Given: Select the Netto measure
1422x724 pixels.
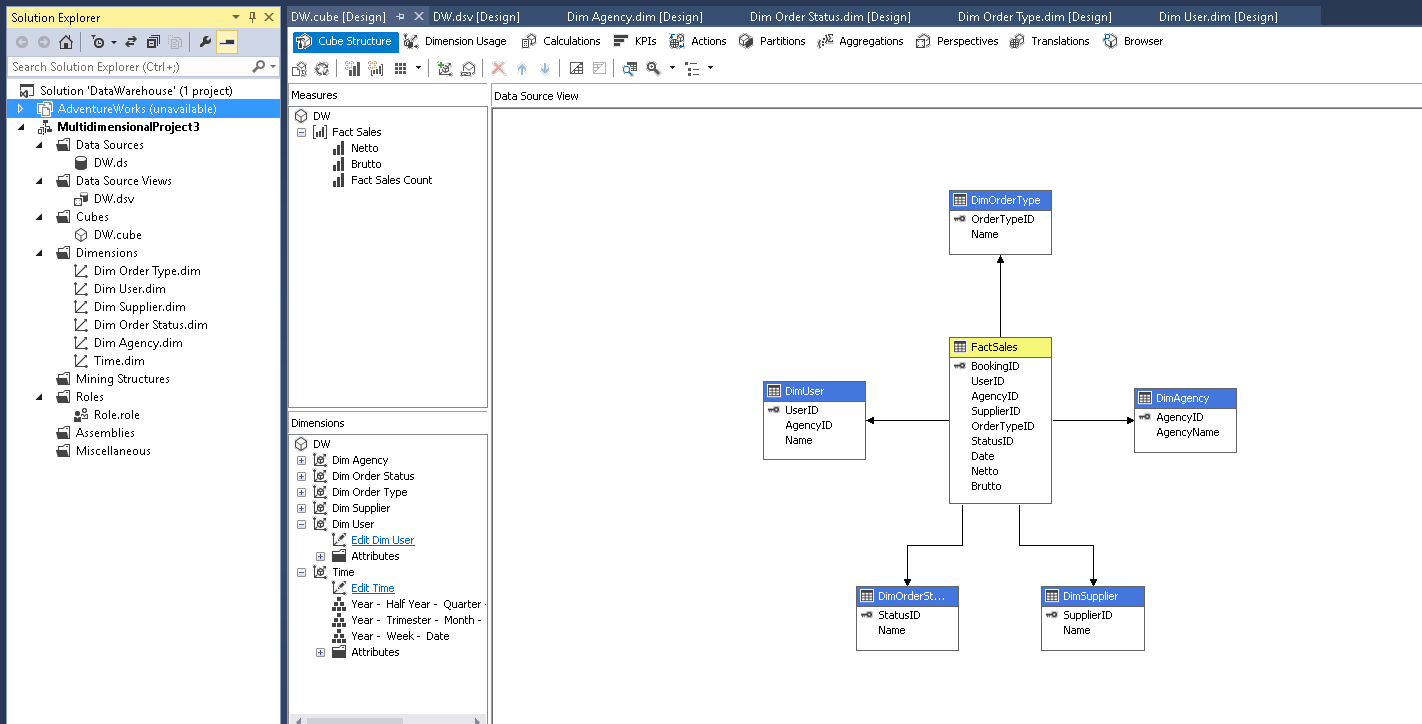Looking at the screenshot, I should 364,148.
